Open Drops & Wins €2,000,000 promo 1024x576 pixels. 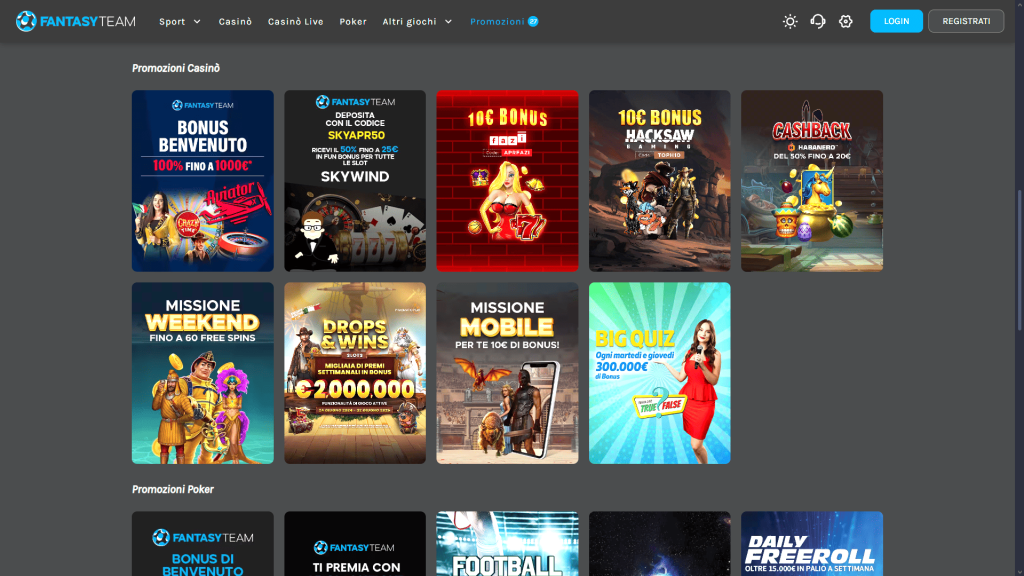pos(355,373)
